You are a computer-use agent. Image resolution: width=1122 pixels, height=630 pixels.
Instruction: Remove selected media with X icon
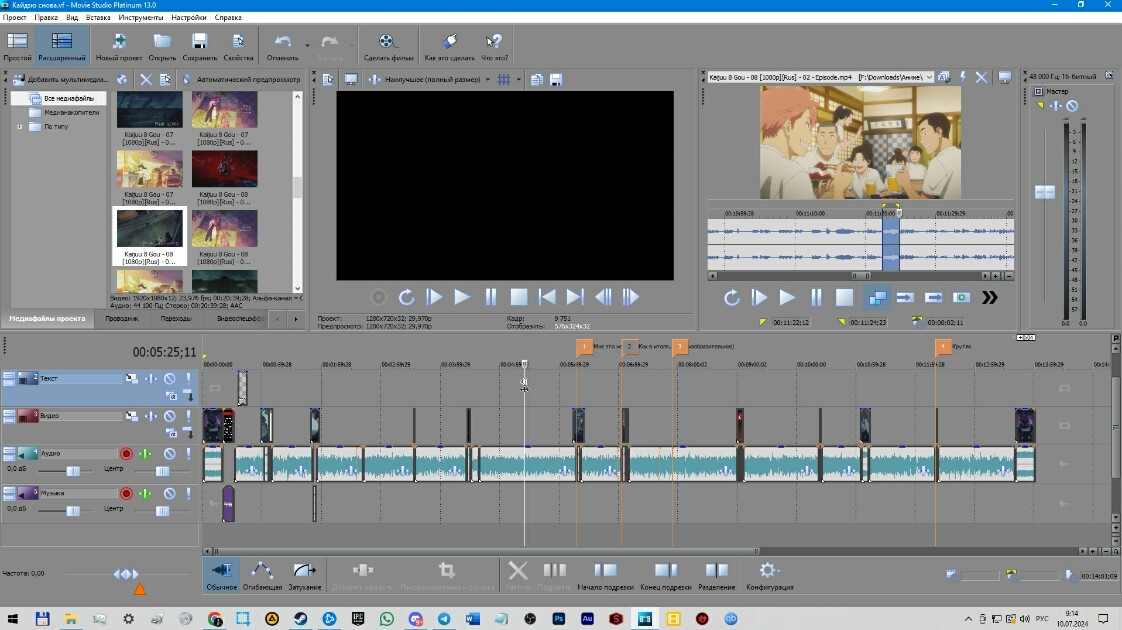point(145,79)
